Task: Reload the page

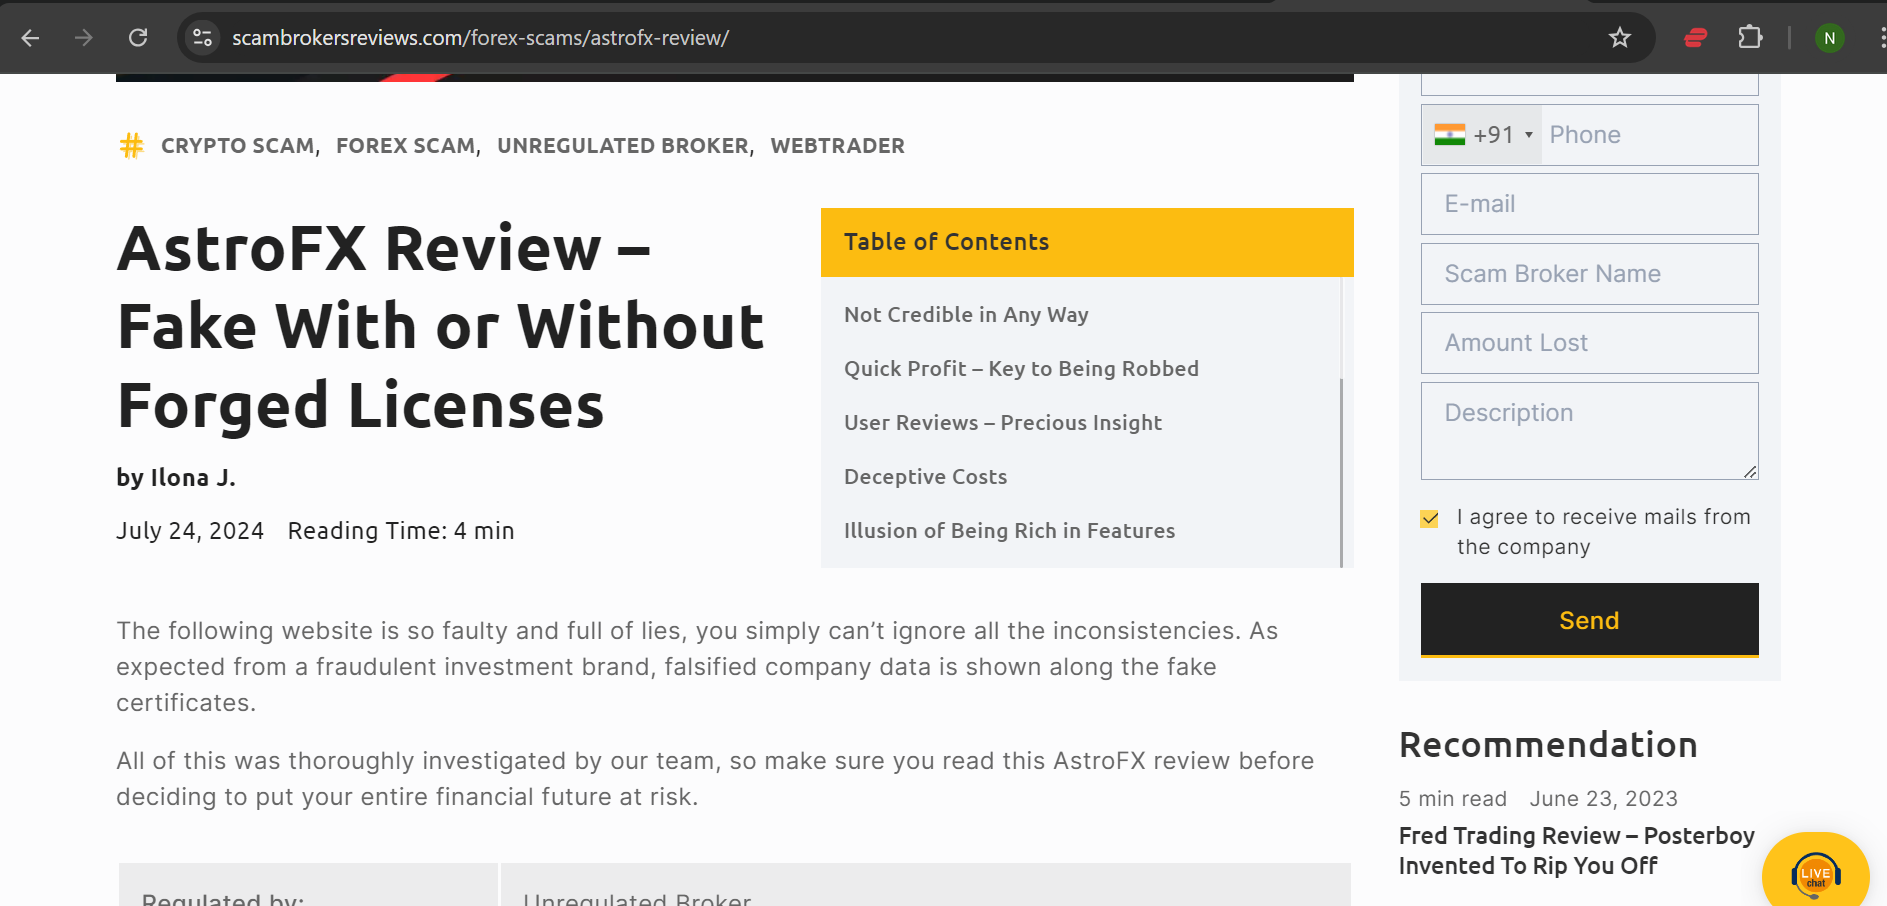Action: coord(138,38)
